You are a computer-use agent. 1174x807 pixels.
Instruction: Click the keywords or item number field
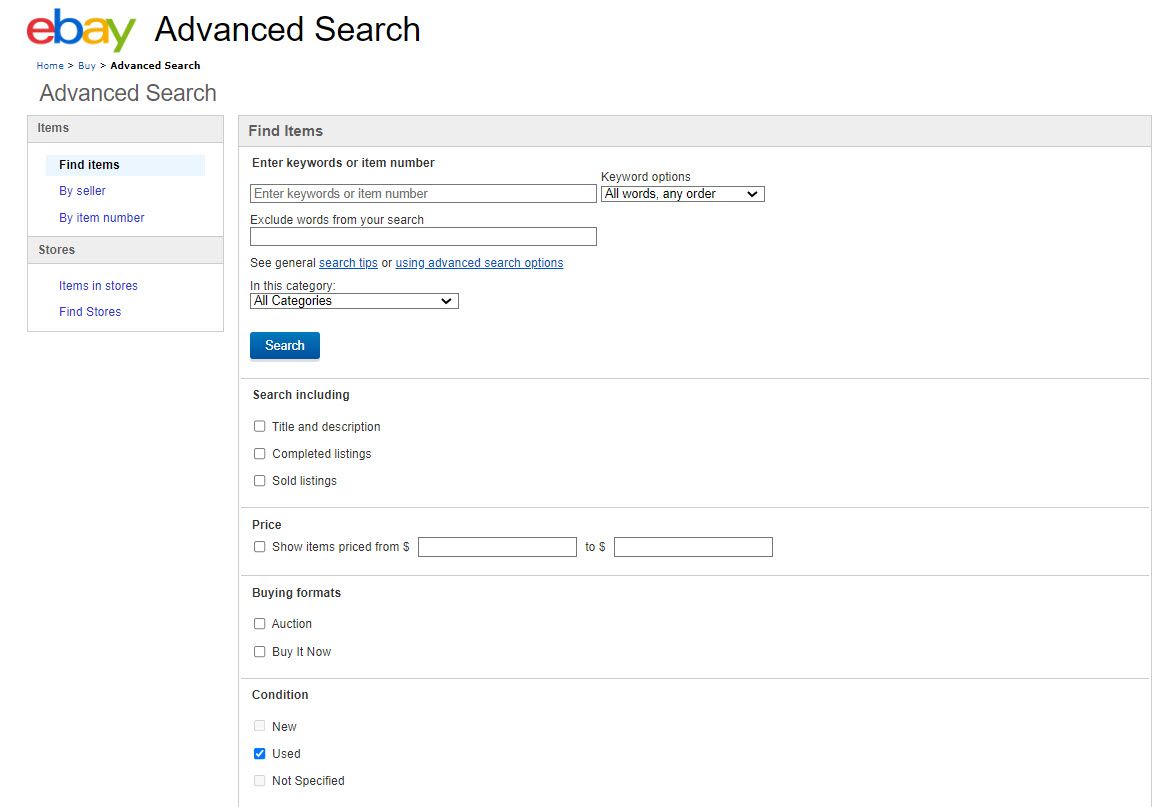coord(422,193)
